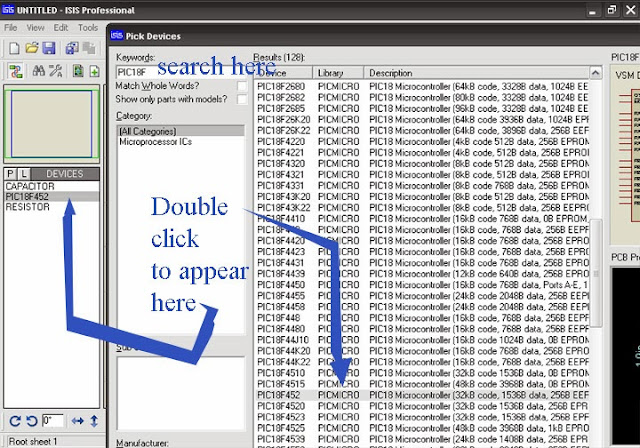Image resolution: width=640 pixels, height=448 pixels.
Task: Select highlighted PIC18F452 result row
Action: coord(422,395)
